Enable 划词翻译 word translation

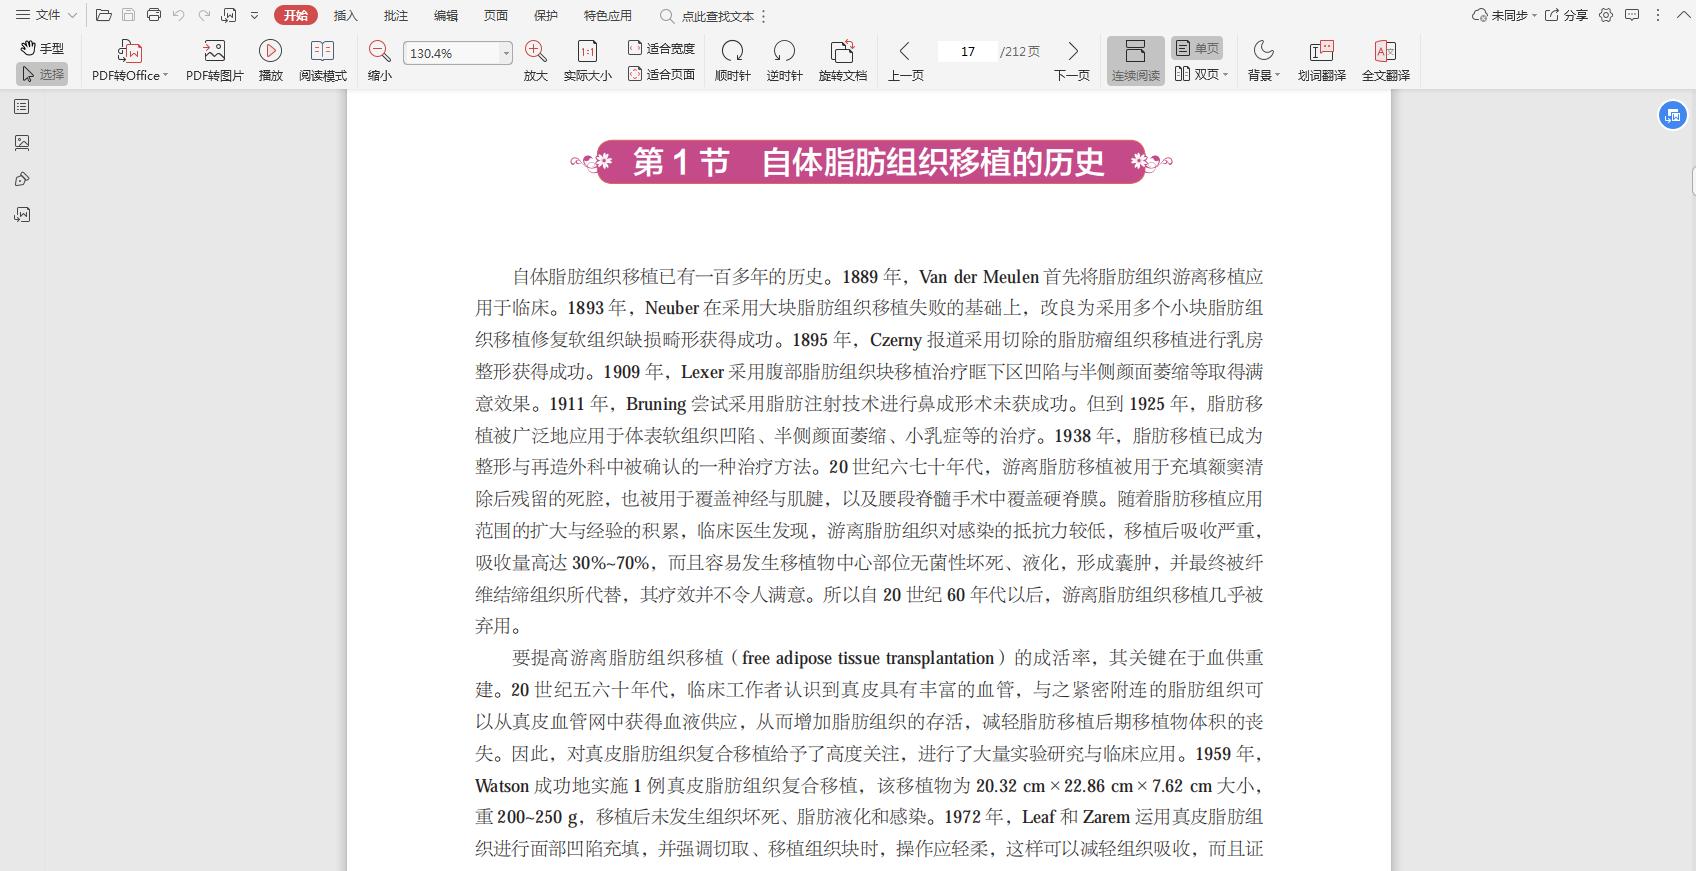(x=1321, y=61)
